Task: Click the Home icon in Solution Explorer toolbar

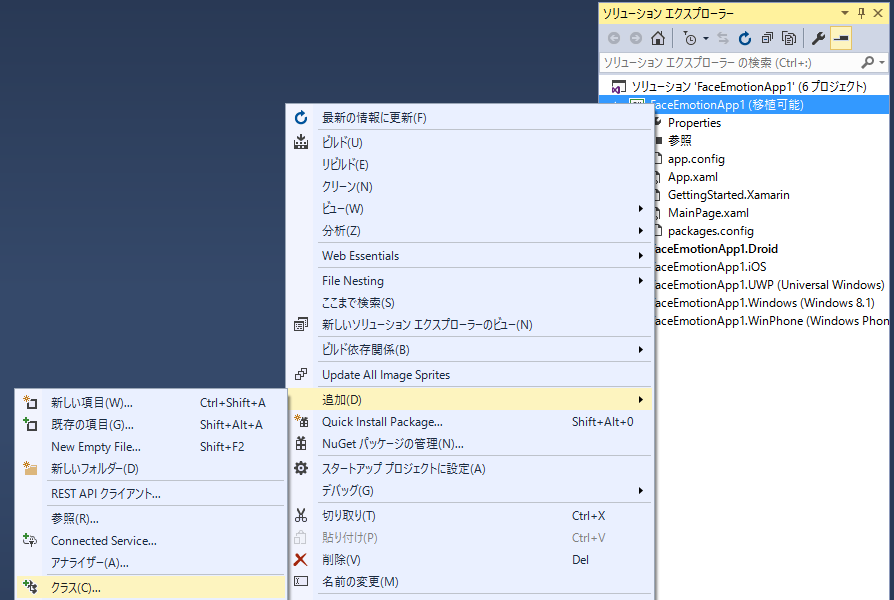Action: tap(658, 38)
